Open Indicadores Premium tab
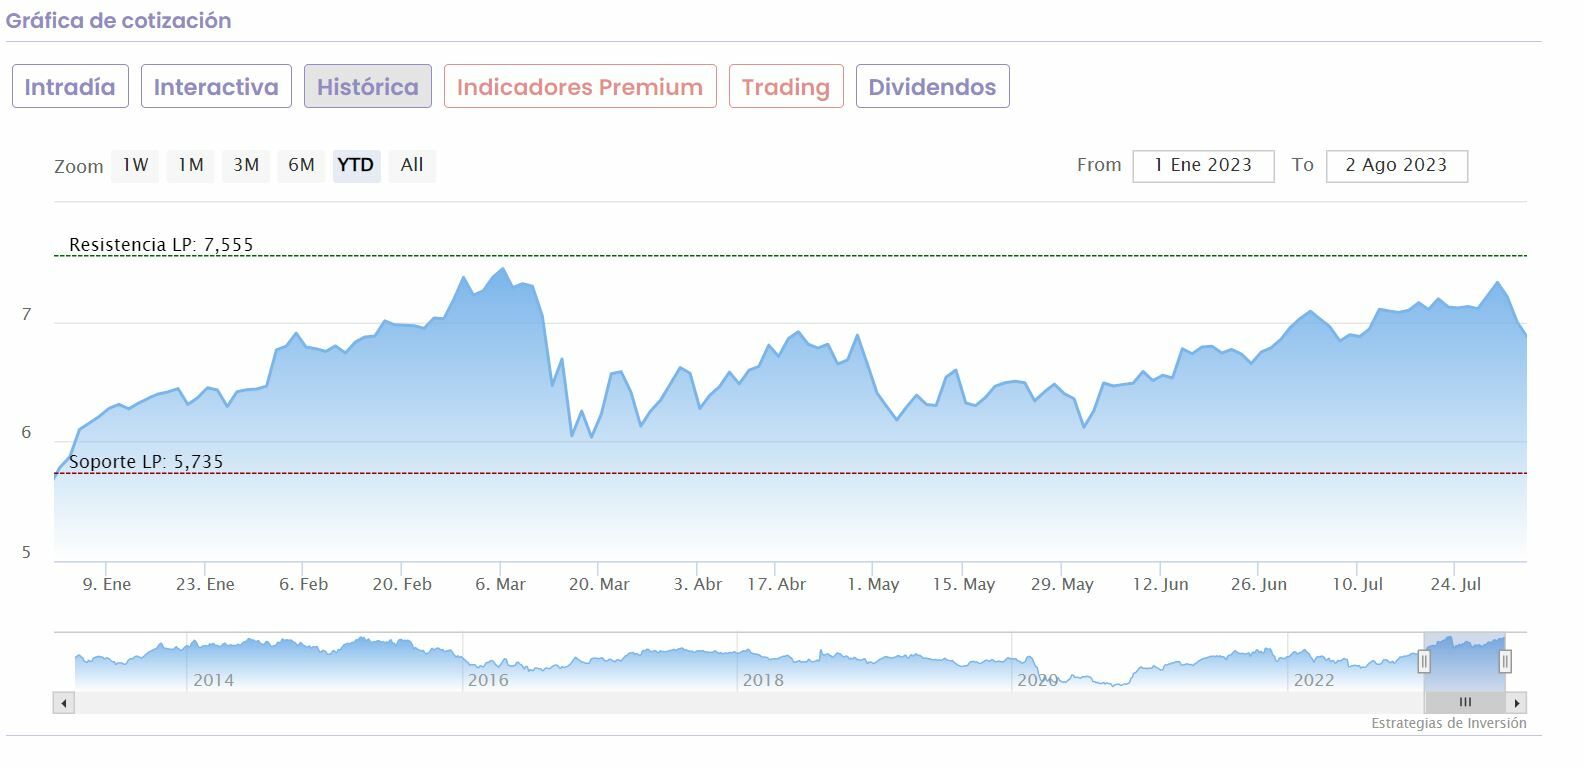The width and height of the screenshot is (1584, 768). pyautogui.click(x=580, y=87)
